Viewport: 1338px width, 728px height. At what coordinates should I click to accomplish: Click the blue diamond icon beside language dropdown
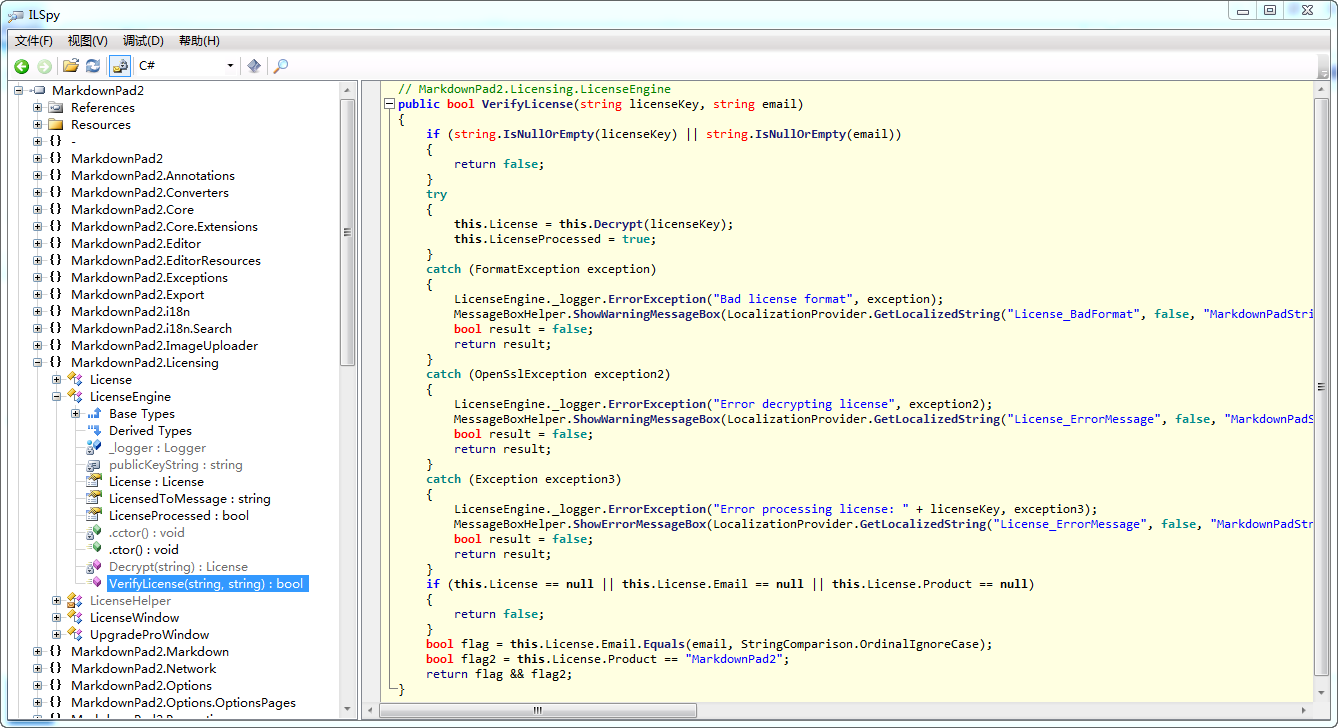pos(254,66)
